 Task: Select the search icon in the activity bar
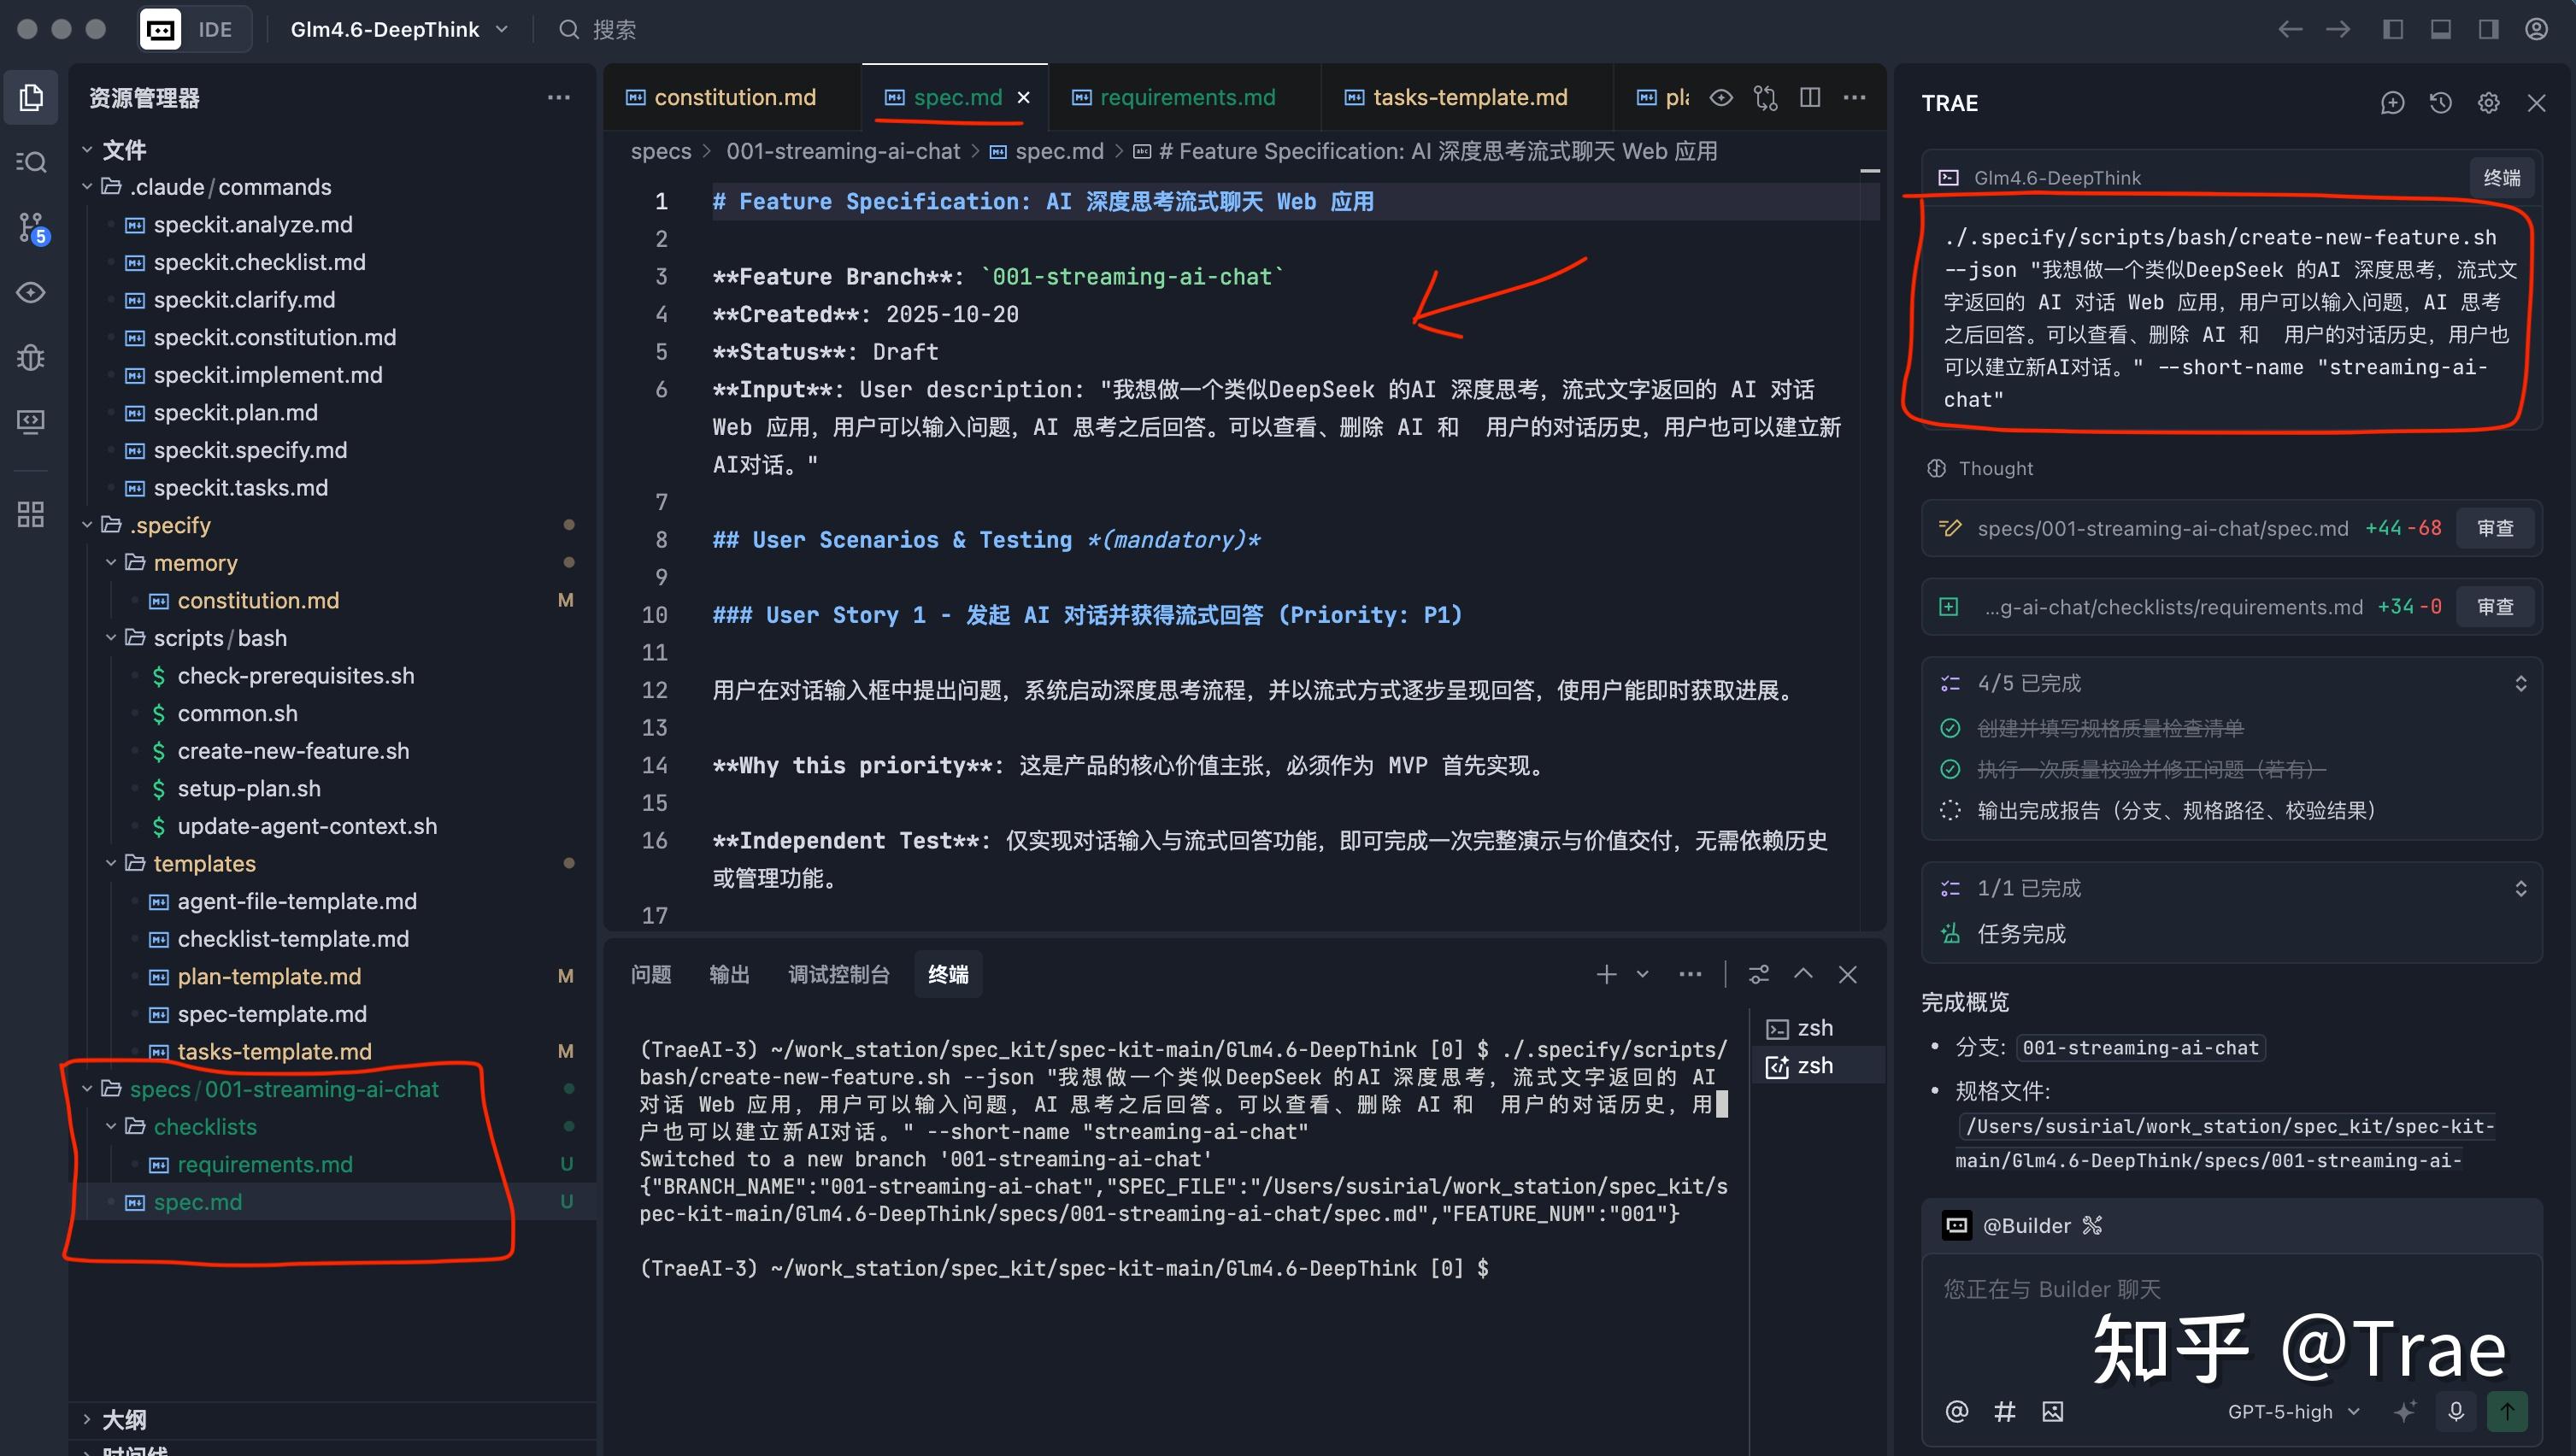click(x=30, y=162)
